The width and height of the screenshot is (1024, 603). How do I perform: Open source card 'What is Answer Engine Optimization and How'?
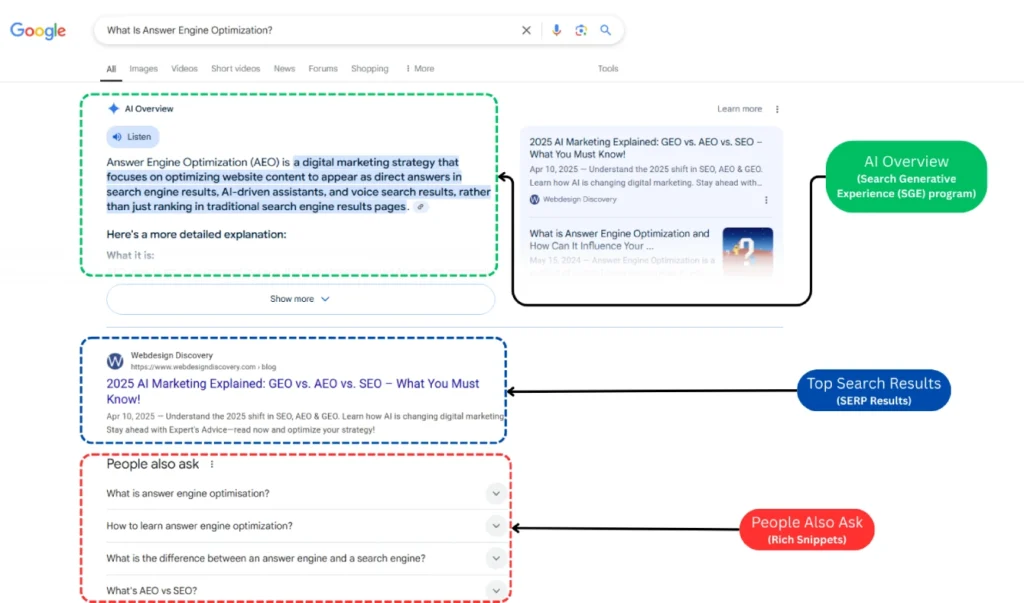(619, 240)
